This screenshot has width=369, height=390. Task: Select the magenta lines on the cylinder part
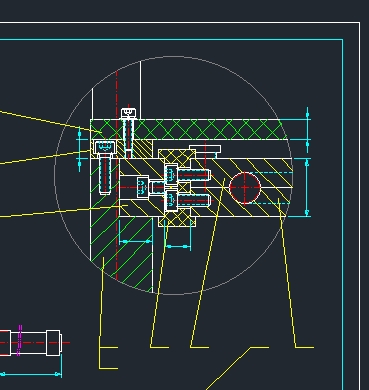pyautogui.click(x=19, y=340)
